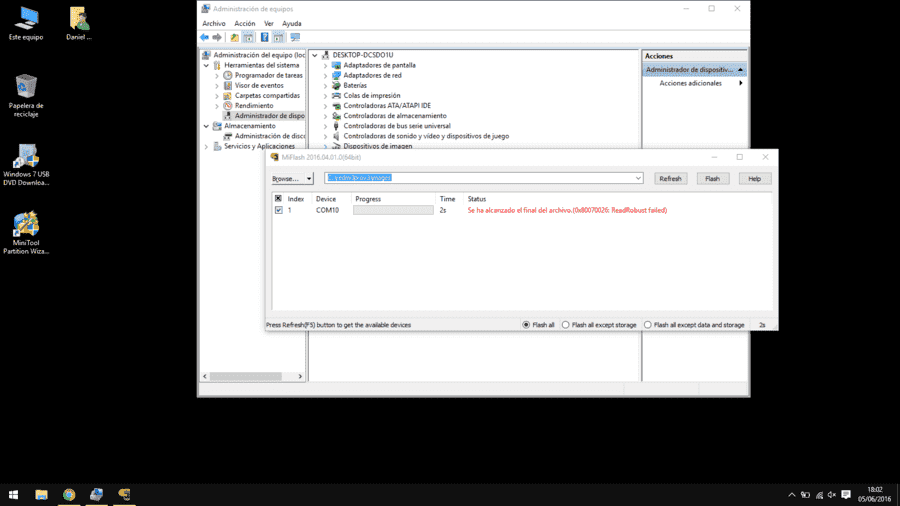Viewport: 900px width, 506px height.
Task: Go forward with the toolbar's arrow icon
Action: tap(217, 37)
